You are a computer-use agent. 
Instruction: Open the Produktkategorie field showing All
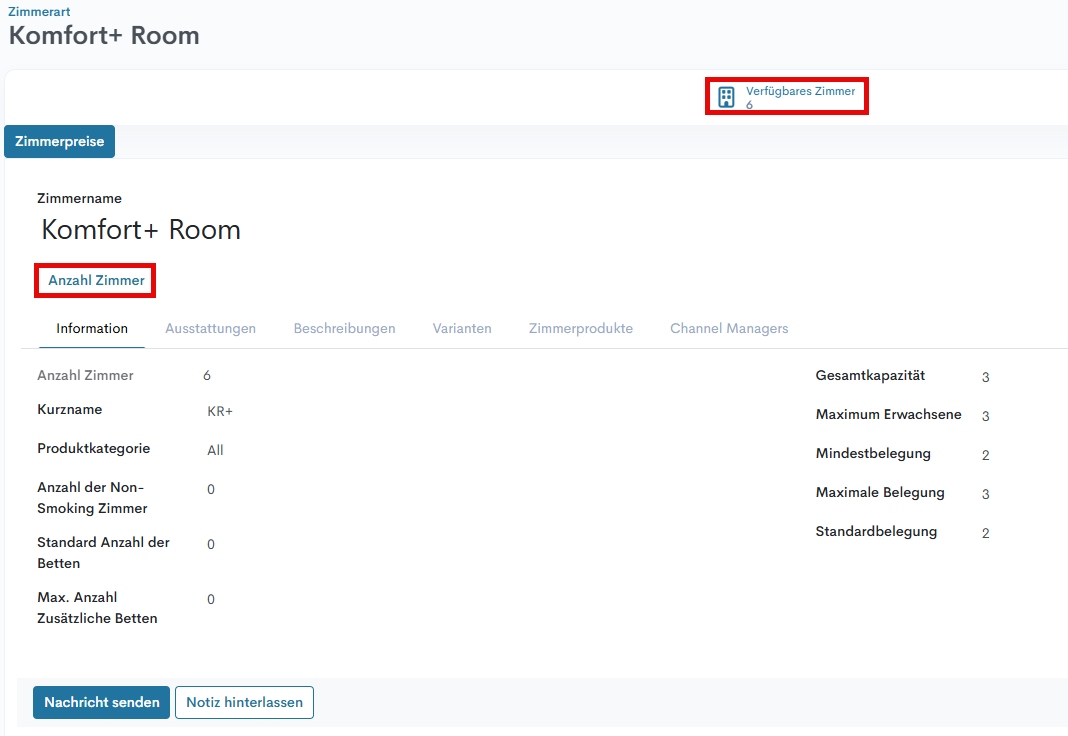(x=216, y=450)
